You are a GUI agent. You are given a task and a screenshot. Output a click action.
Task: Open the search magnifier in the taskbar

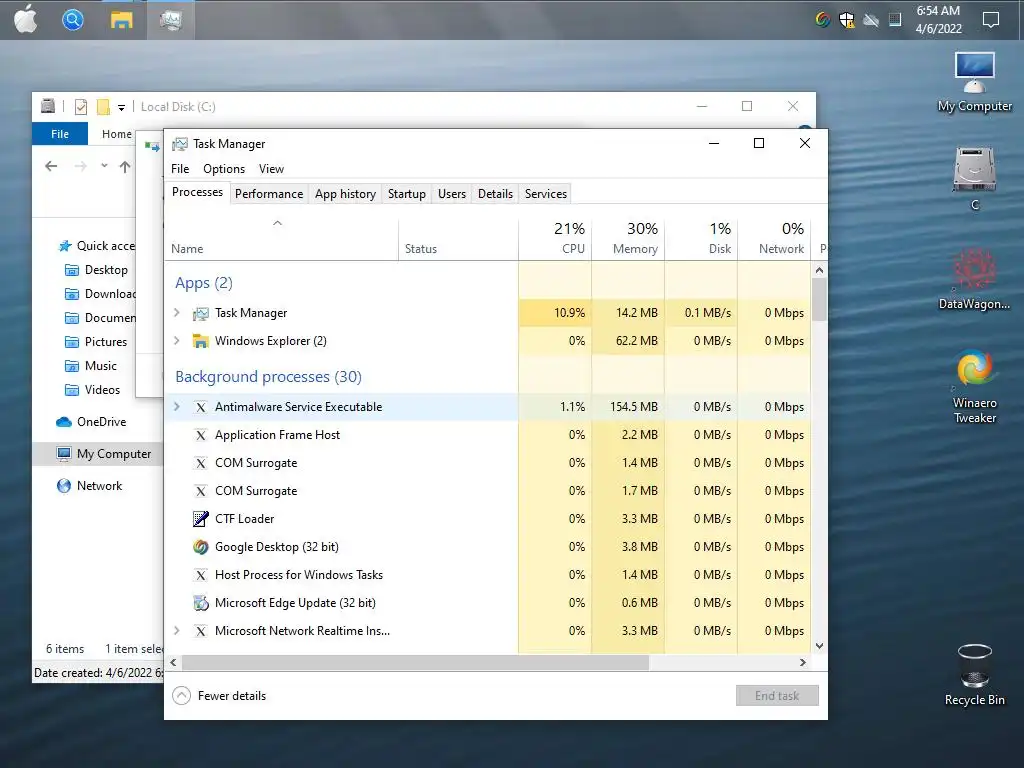click(73, 20)
